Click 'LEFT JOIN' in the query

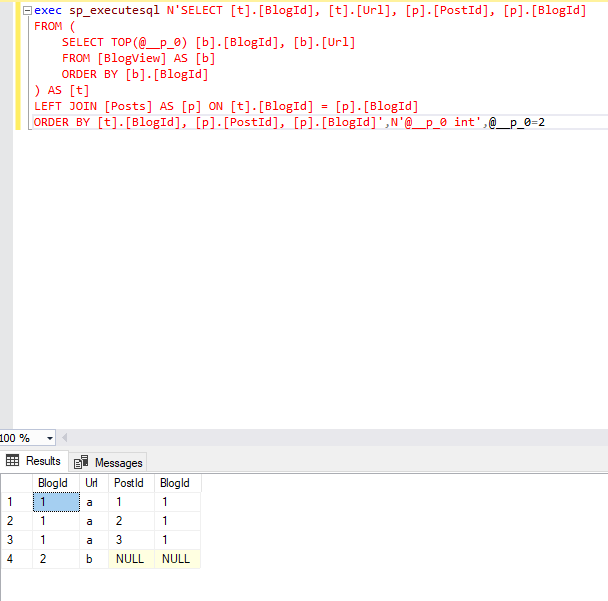(65, 106)
